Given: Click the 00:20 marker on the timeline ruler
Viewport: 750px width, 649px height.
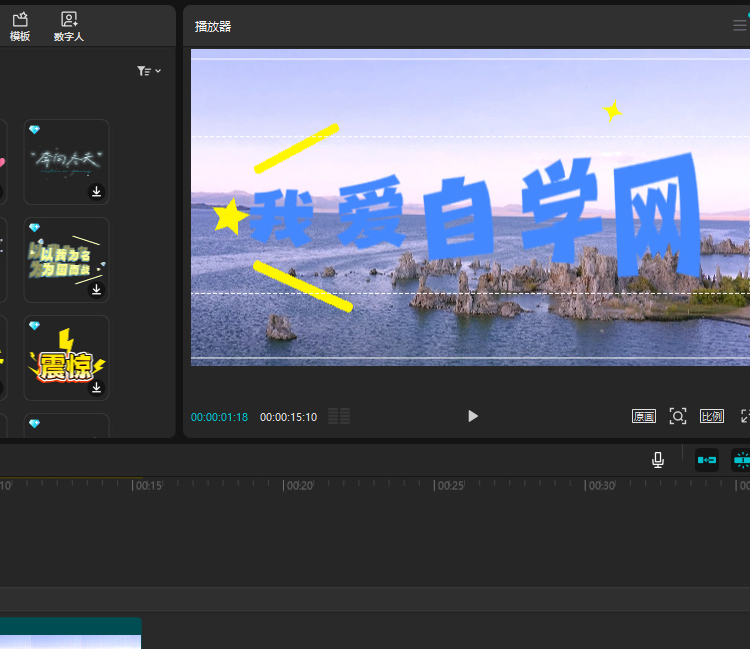Looking at the screenshot, I should click(299, 486).
